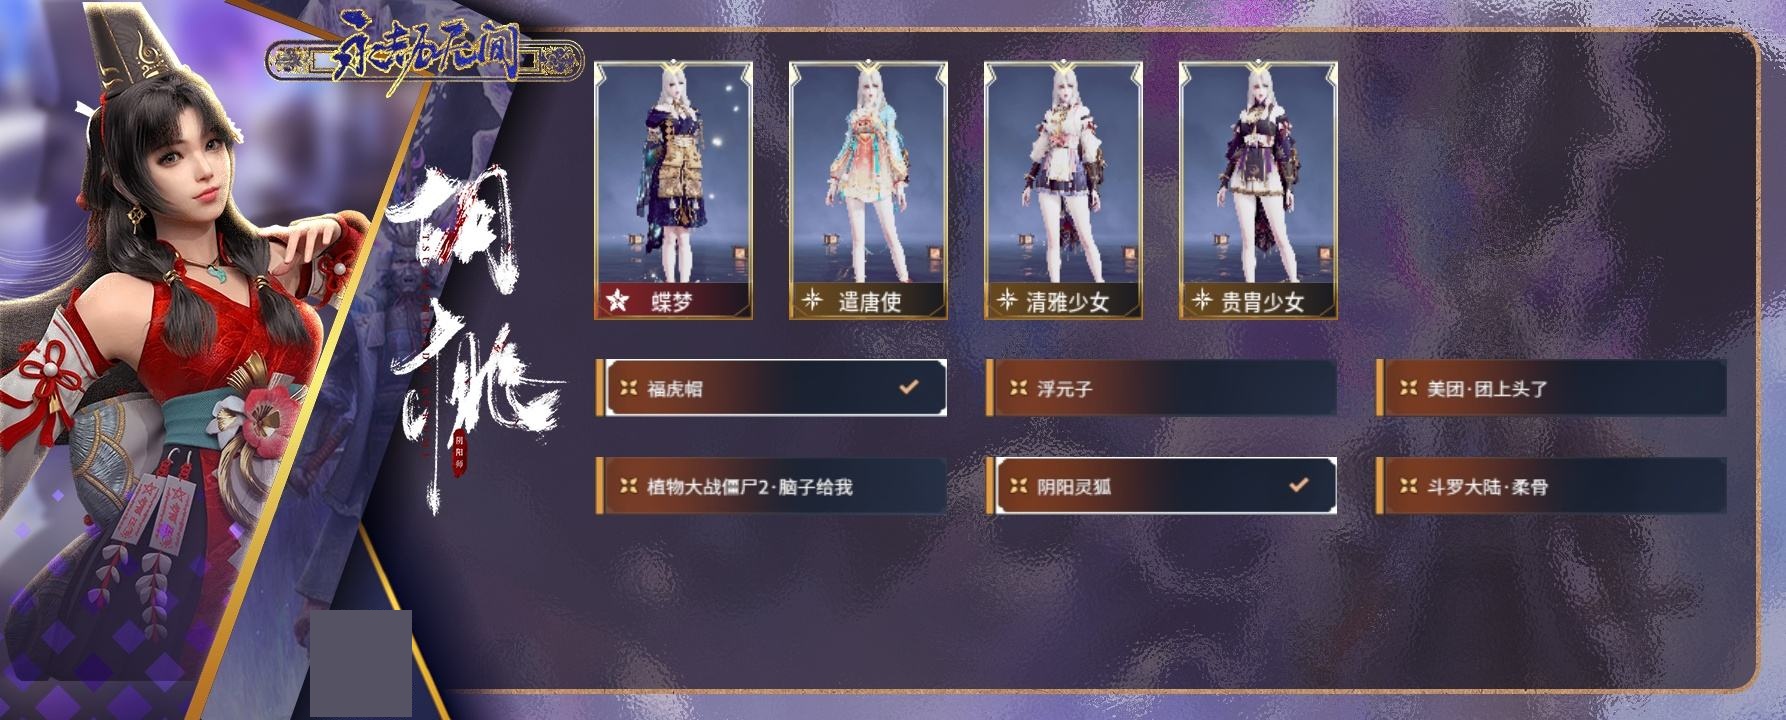
Task: Pick the 斗罗大陆·柔骨 item
Action: [1551, 487]
